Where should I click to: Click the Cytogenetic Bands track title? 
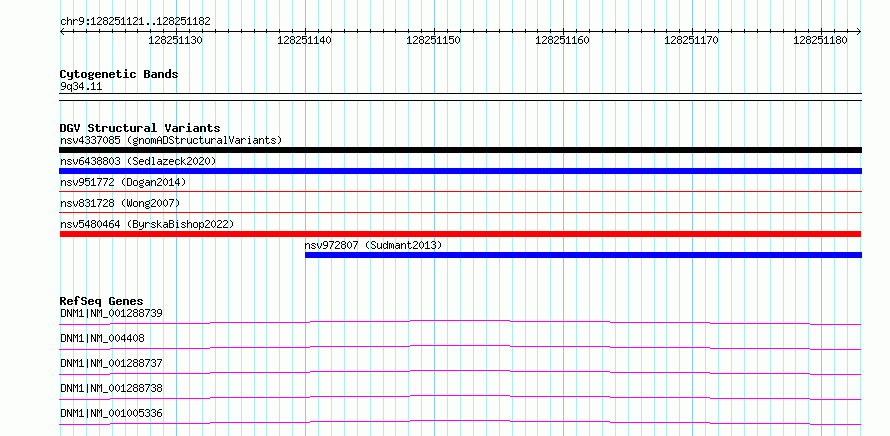click(x=119, y=74)
